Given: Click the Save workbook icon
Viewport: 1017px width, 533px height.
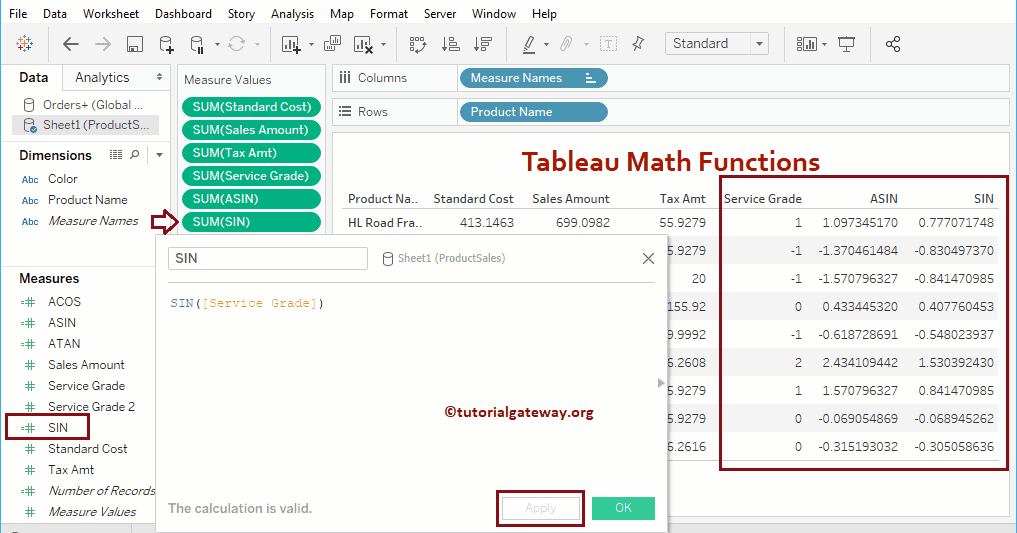Looking at the screenshot, I should click(x=134, y=44).
